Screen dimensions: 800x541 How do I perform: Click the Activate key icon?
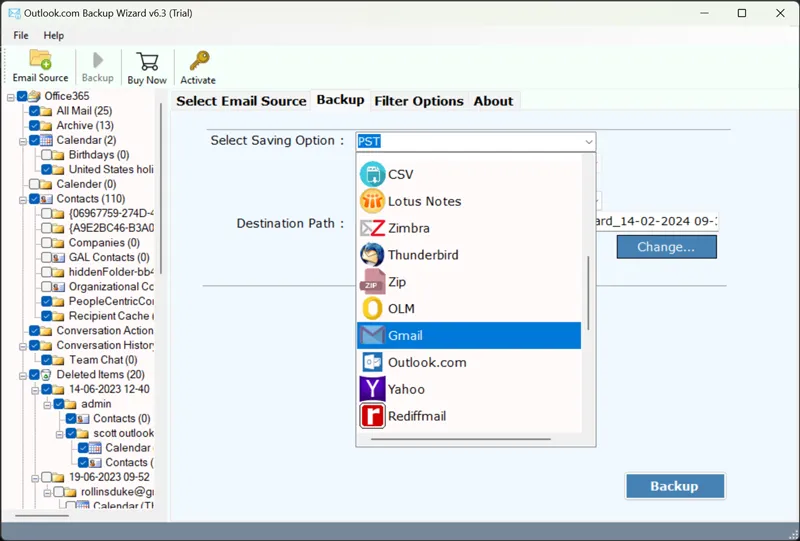pos(198,60)
